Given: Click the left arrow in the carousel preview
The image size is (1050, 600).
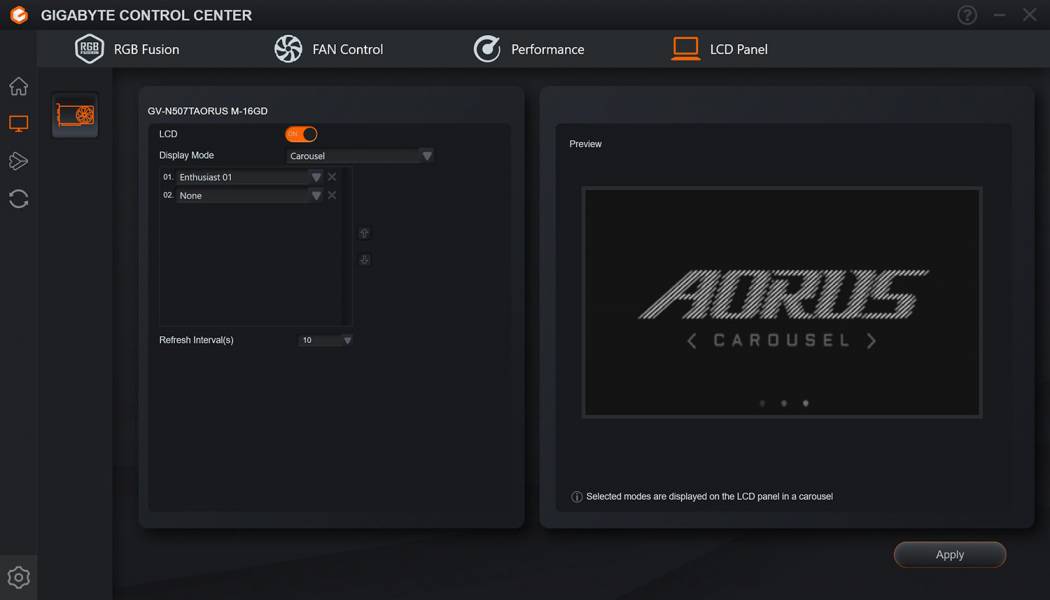Looking at the screenshot, I should click(x=692, y=341).
